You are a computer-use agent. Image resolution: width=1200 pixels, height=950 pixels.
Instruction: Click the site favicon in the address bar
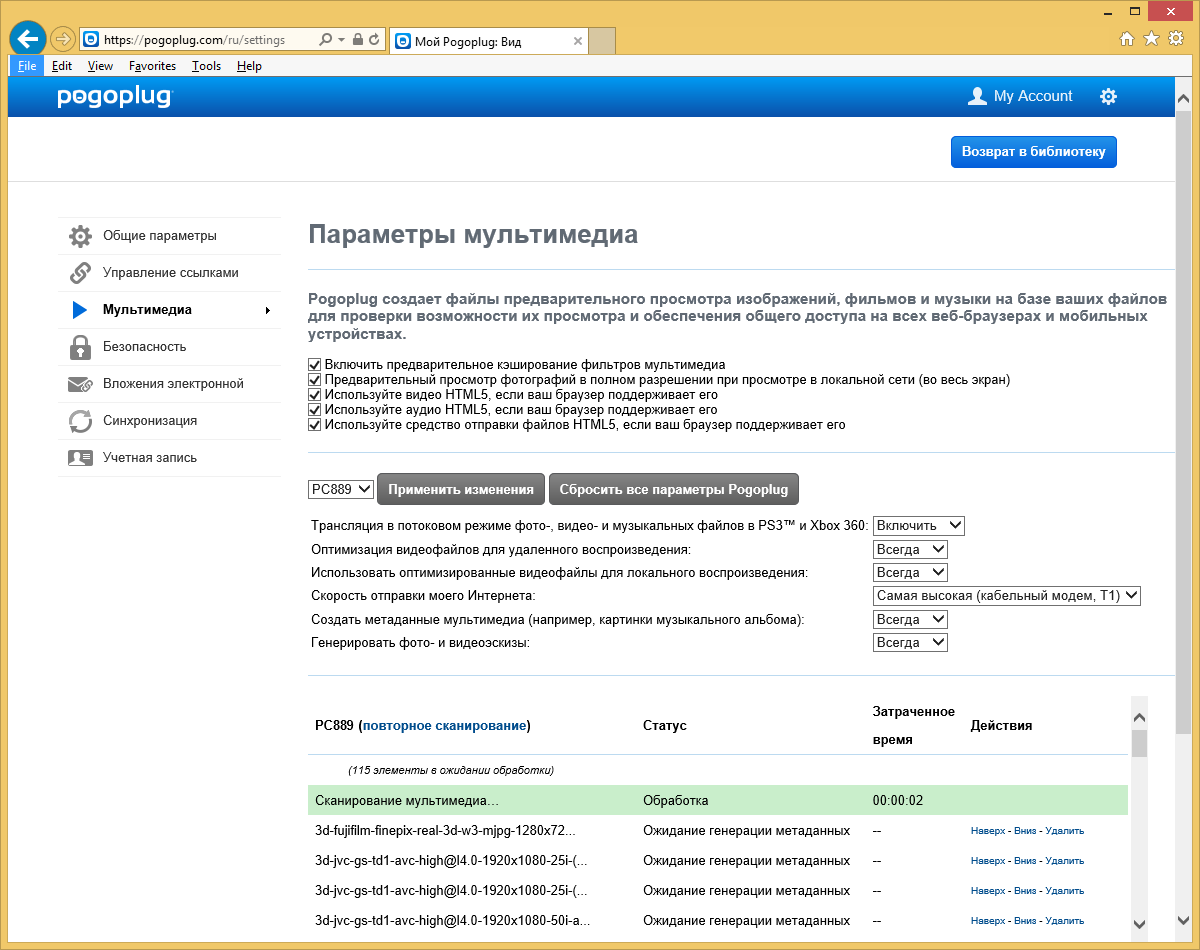[x=91, y=40]
